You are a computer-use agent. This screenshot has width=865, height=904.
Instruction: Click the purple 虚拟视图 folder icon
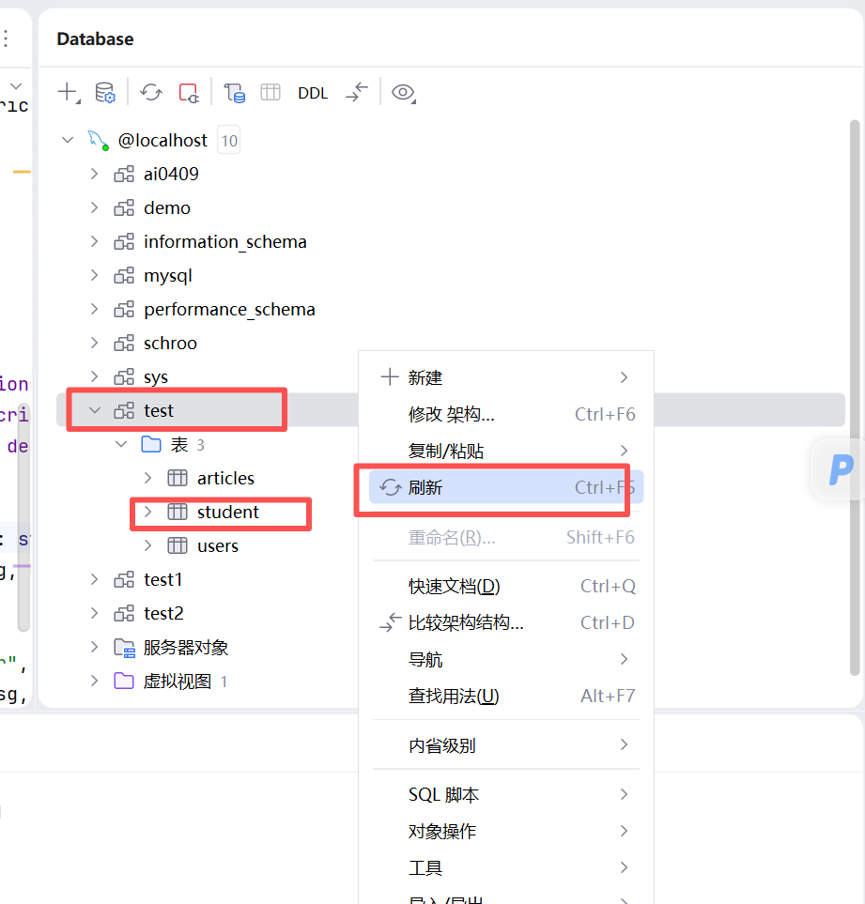[124, 681]
